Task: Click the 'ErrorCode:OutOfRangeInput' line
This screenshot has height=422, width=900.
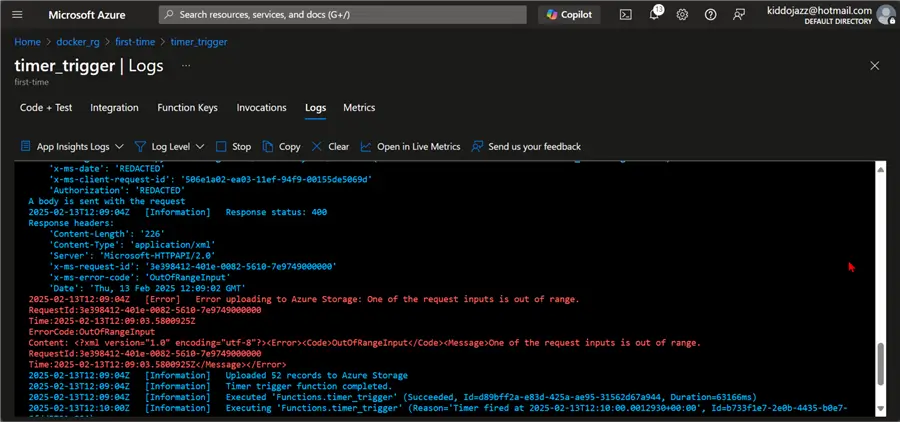Action: coord(92,332)
